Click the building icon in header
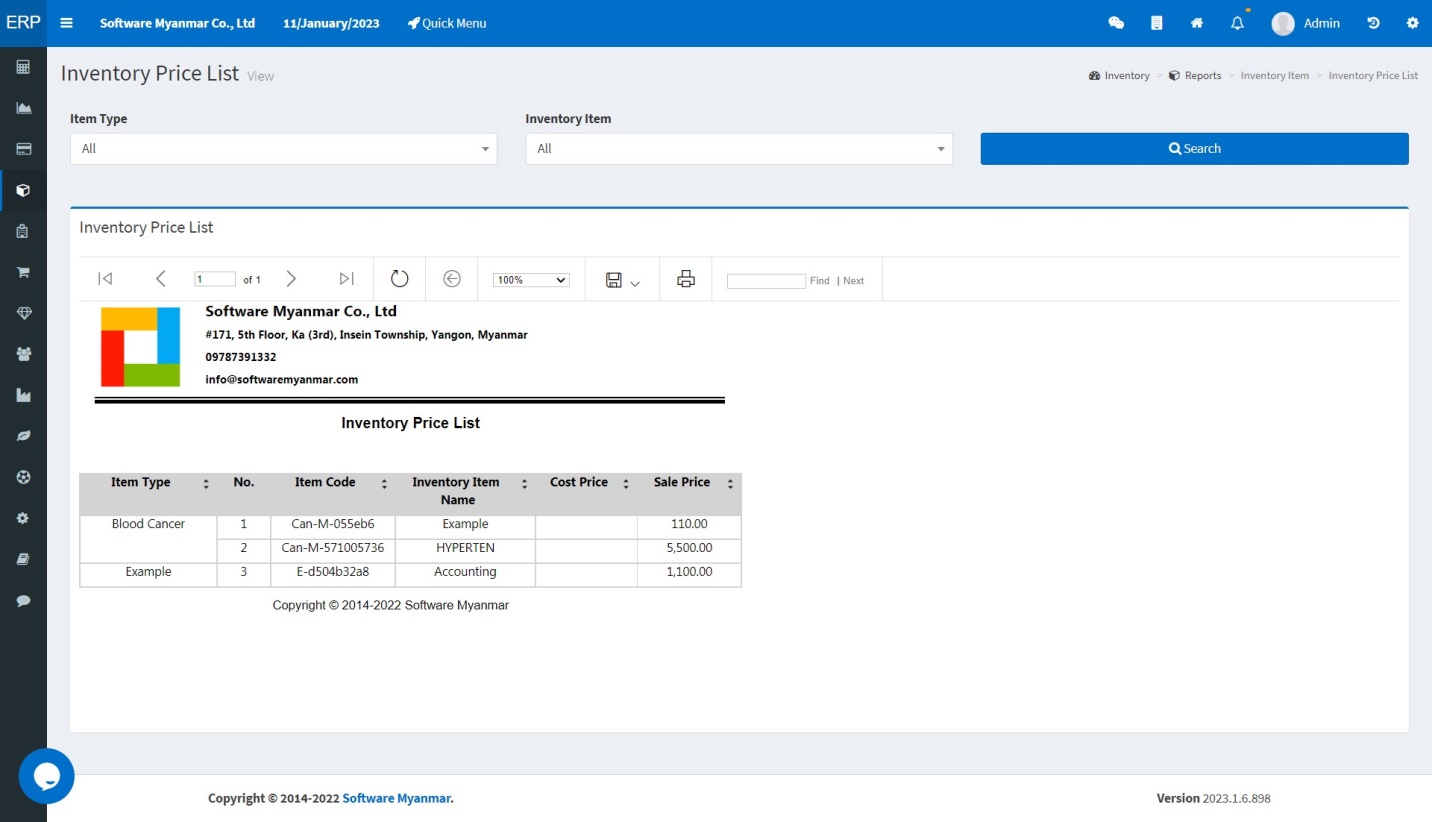1432x822 pixels. pyautogui.click(x=1157, y=23)
